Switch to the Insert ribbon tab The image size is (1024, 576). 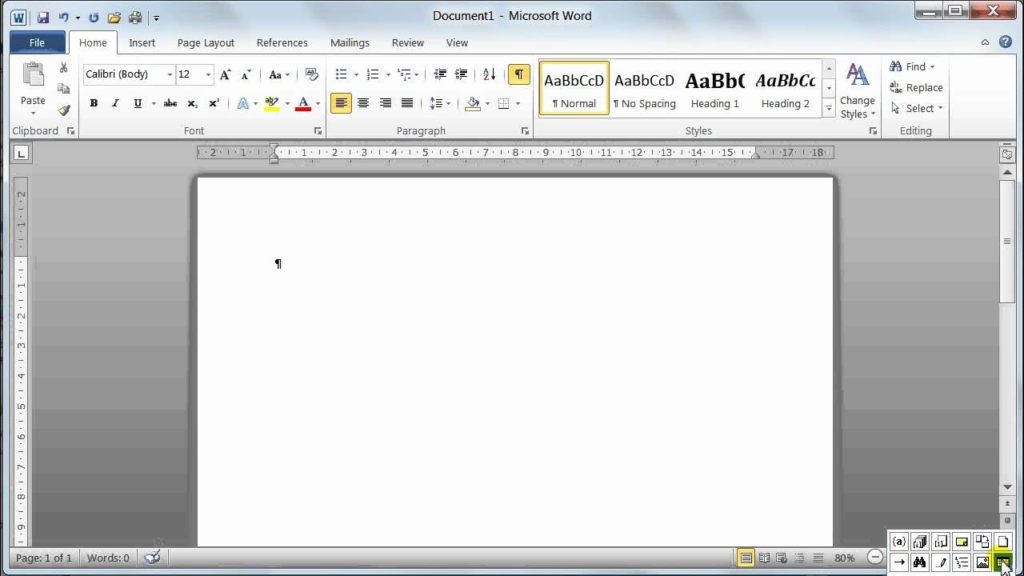pyautogui.click(x=141, y=42)
